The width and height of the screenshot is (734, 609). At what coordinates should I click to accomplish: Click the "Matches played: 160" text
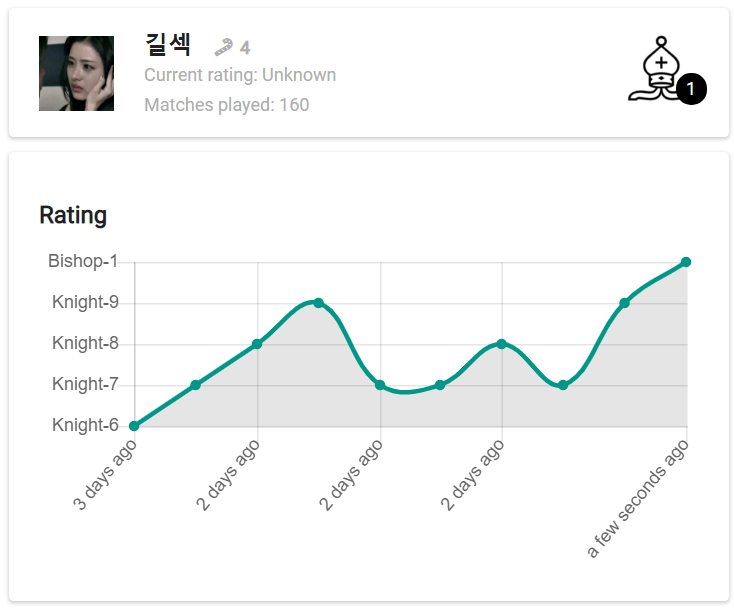[x=227, y=104]
